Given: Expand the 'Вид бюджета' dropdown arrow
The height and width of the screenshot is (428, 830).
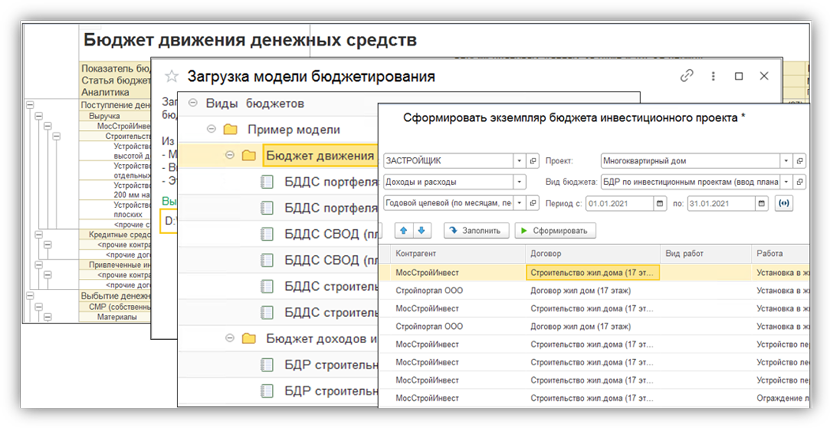Looking at the screenshot, I should click(785, 182).
